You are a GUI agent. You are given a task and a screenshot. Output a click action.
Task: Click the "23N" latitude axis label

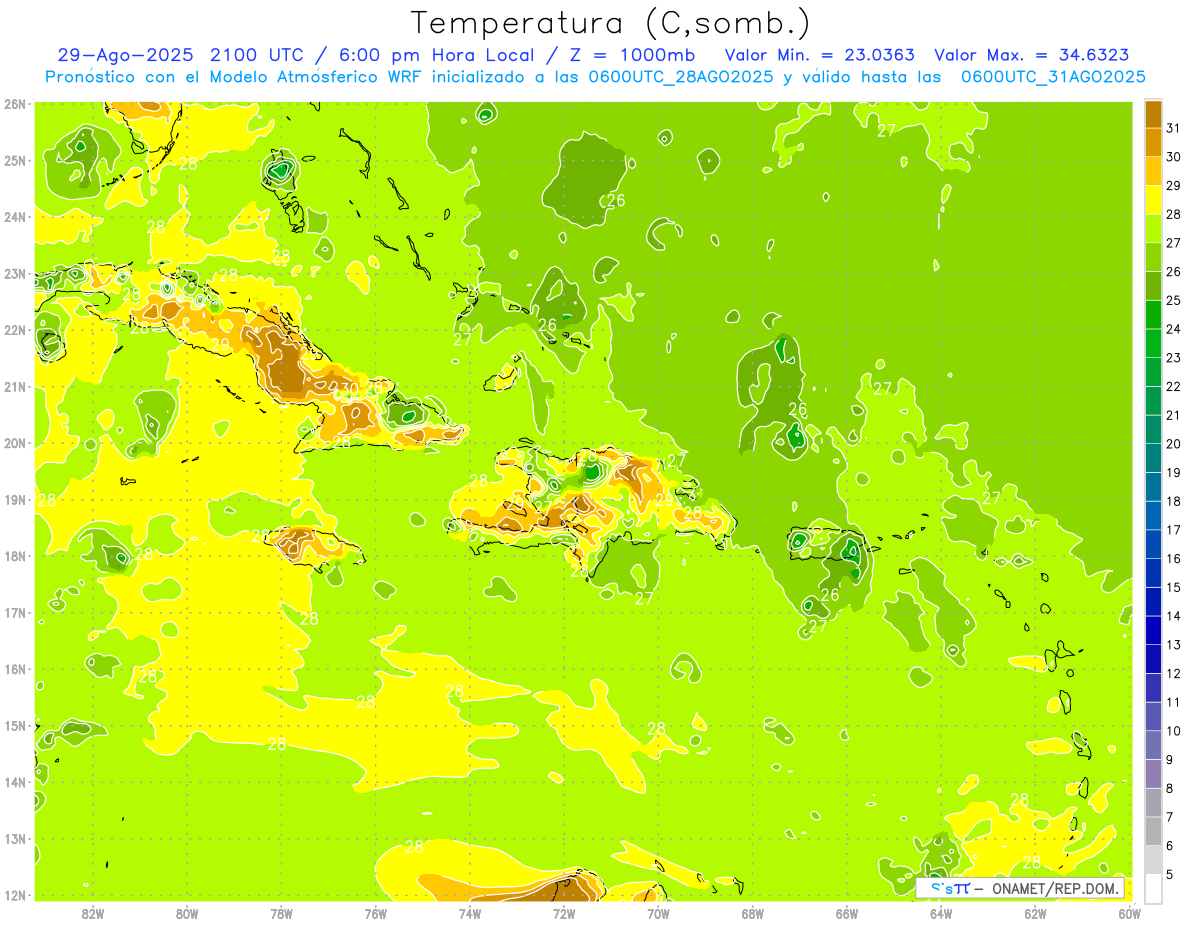click(15, 273)
